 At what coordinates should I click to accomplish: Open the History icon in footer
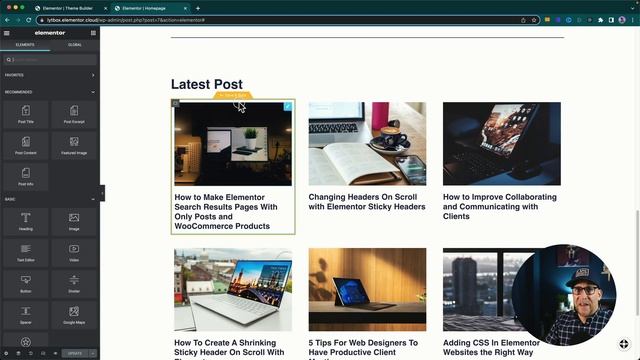(x=31, y=353)
